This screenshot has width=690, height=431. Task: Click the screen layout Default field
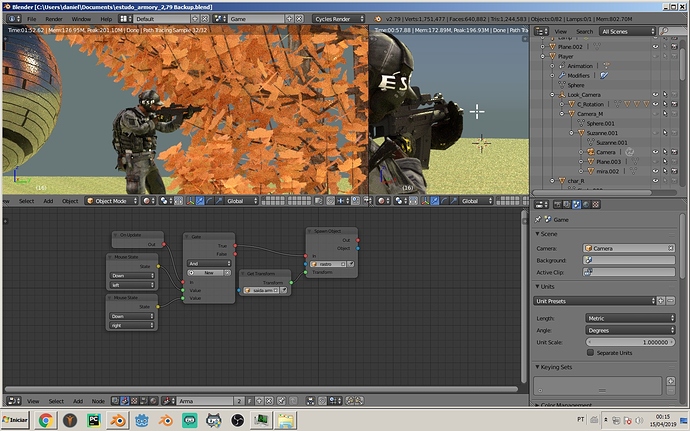161,19
